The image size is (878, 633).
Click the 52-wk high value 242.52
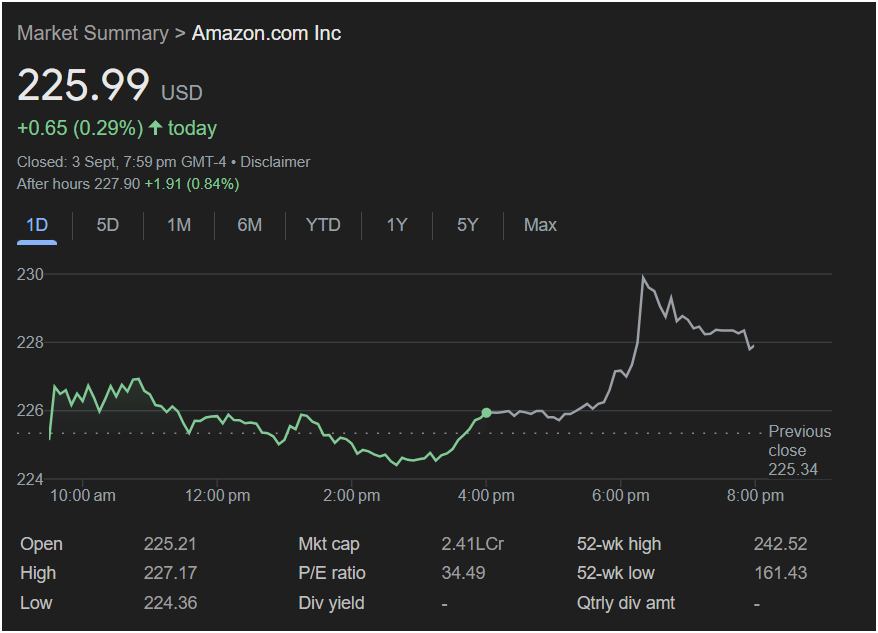click(x=781, y=544)
